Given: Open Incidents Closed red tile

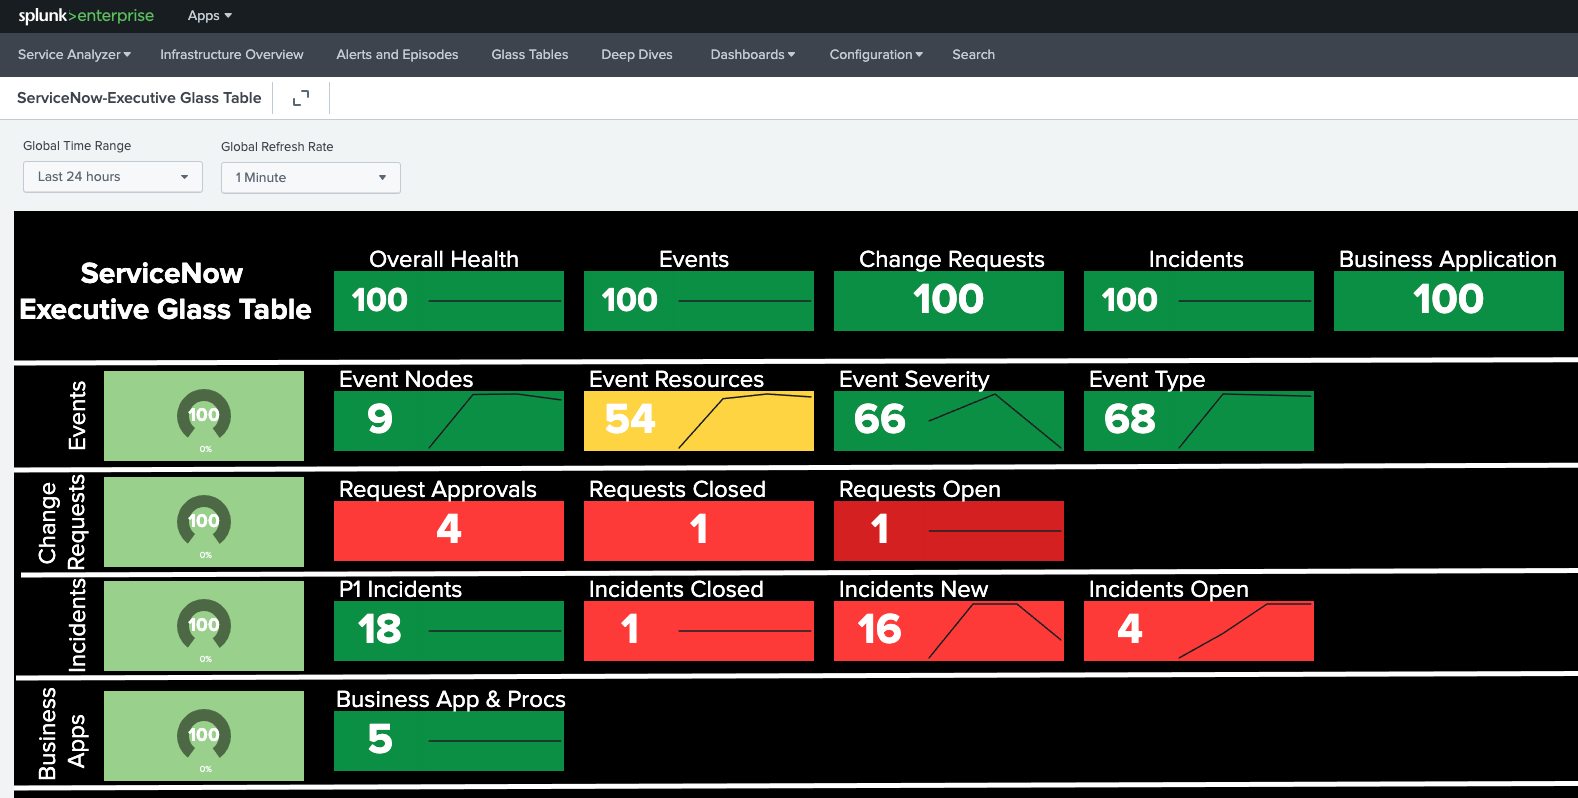Looking at the screenshot, I should pyautogui.click(x=699, y=631).
